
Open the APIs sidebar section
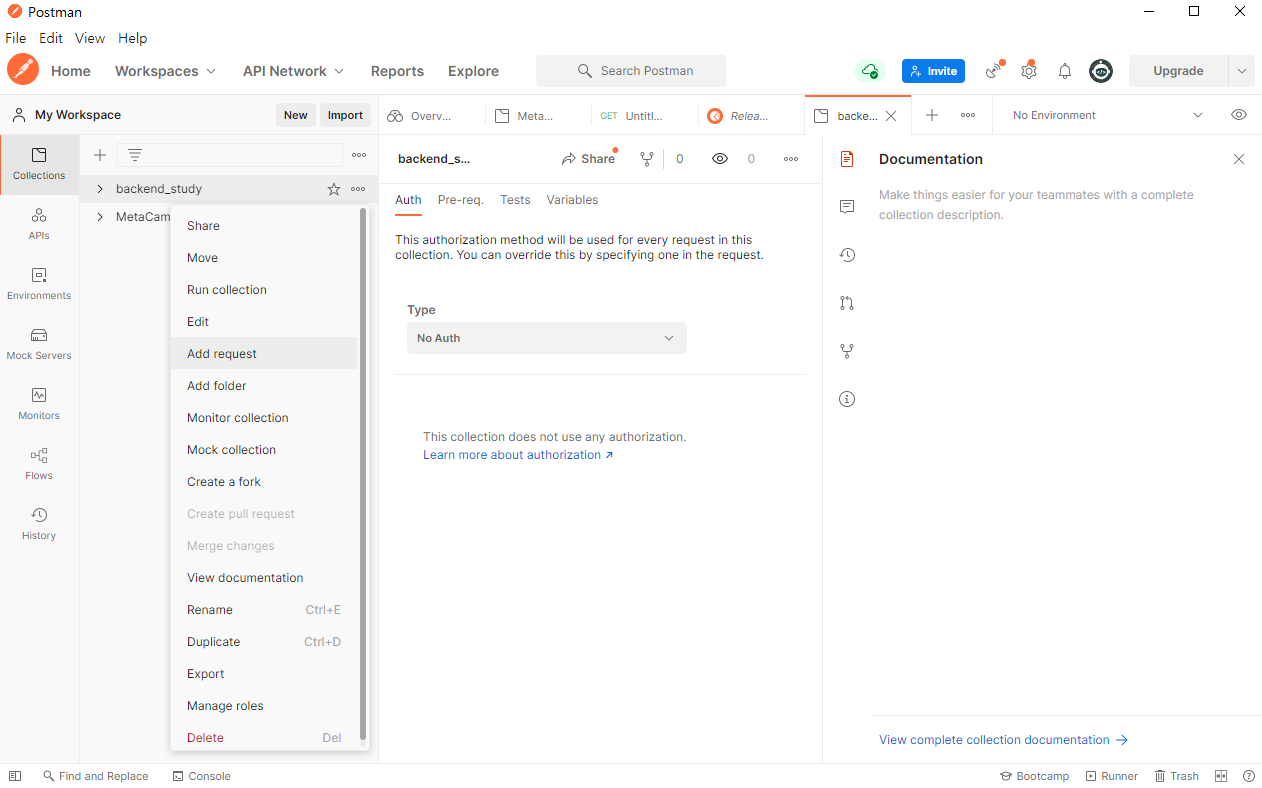tap(39, 224)
